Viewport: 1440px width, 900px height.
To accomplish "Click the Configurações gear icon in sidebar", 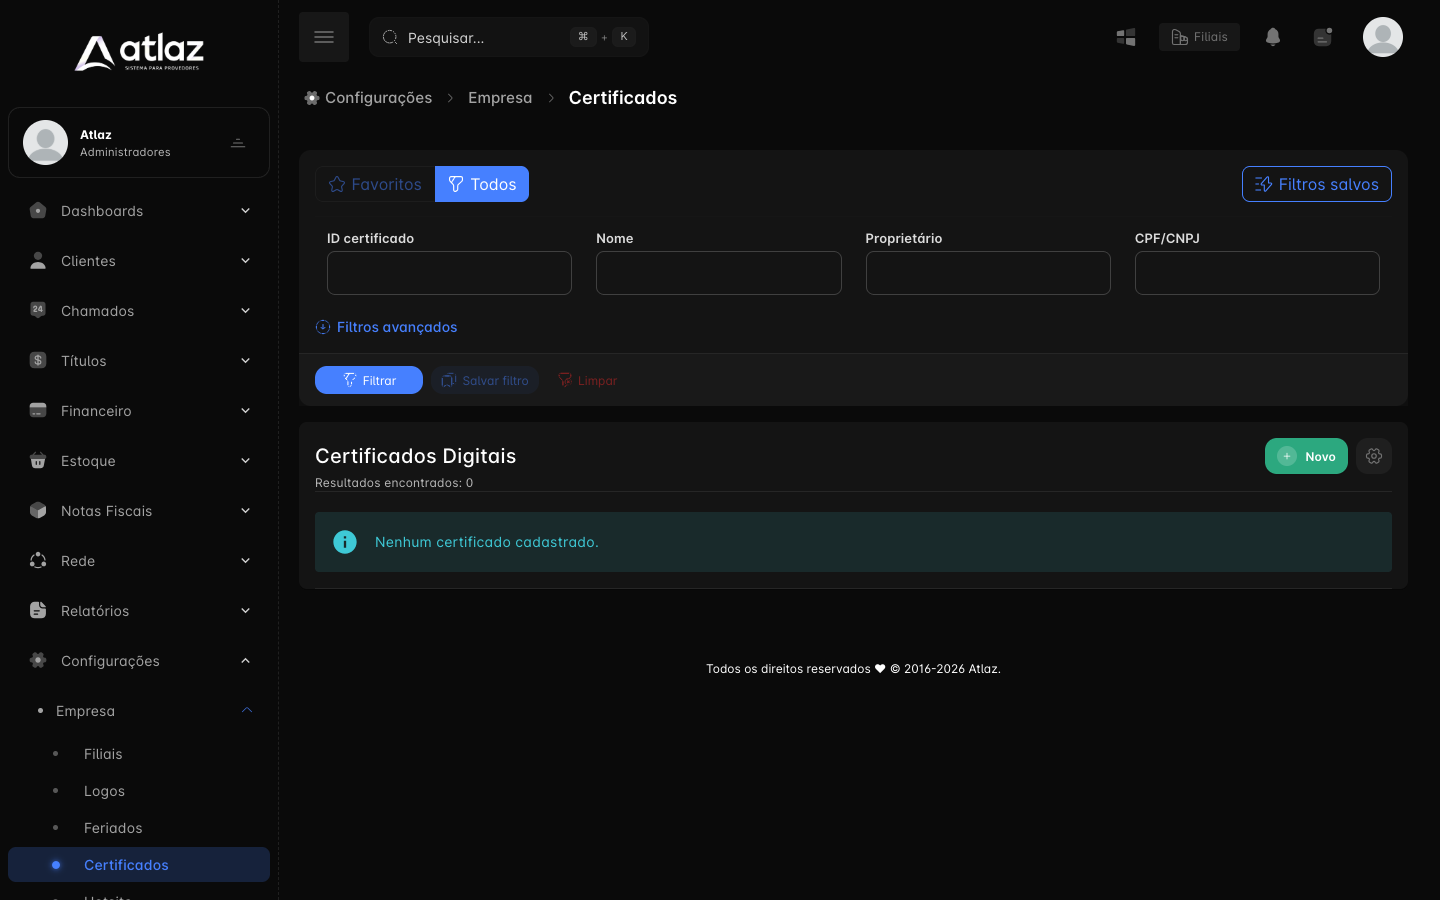I will click(38, 660).
